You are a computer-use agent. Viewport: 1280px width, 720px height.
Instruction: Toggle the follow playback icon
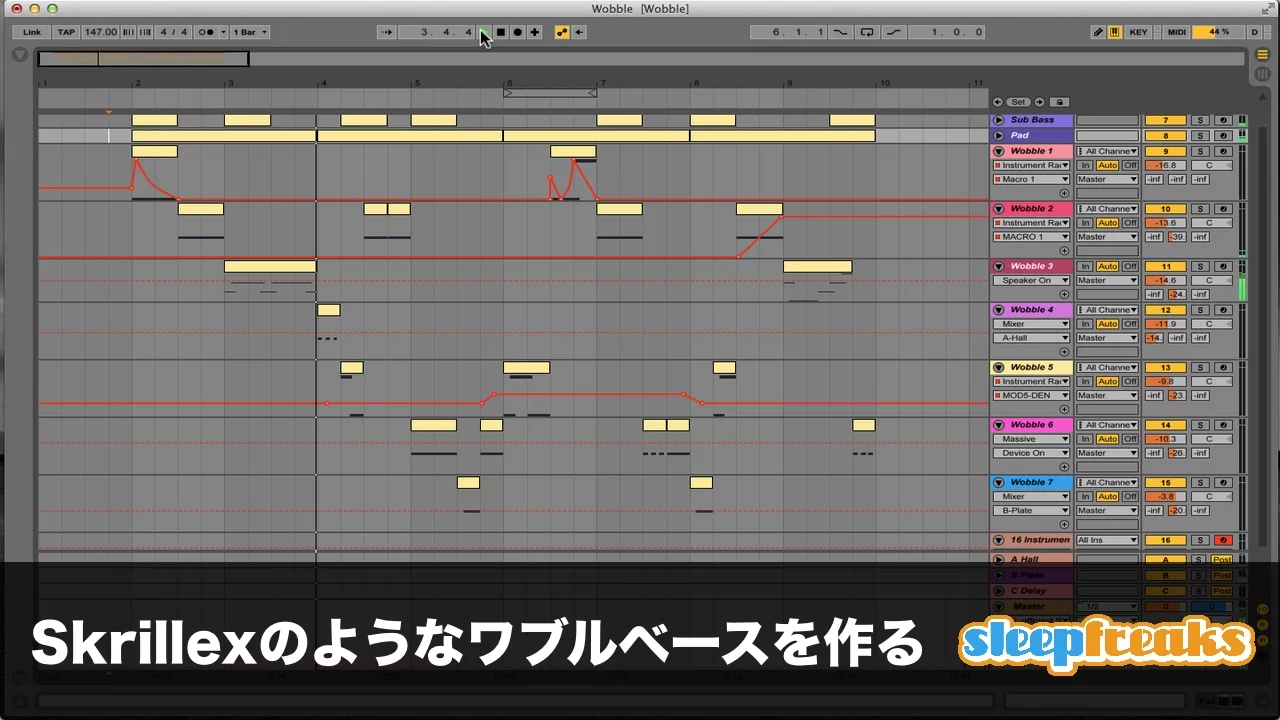386,32
